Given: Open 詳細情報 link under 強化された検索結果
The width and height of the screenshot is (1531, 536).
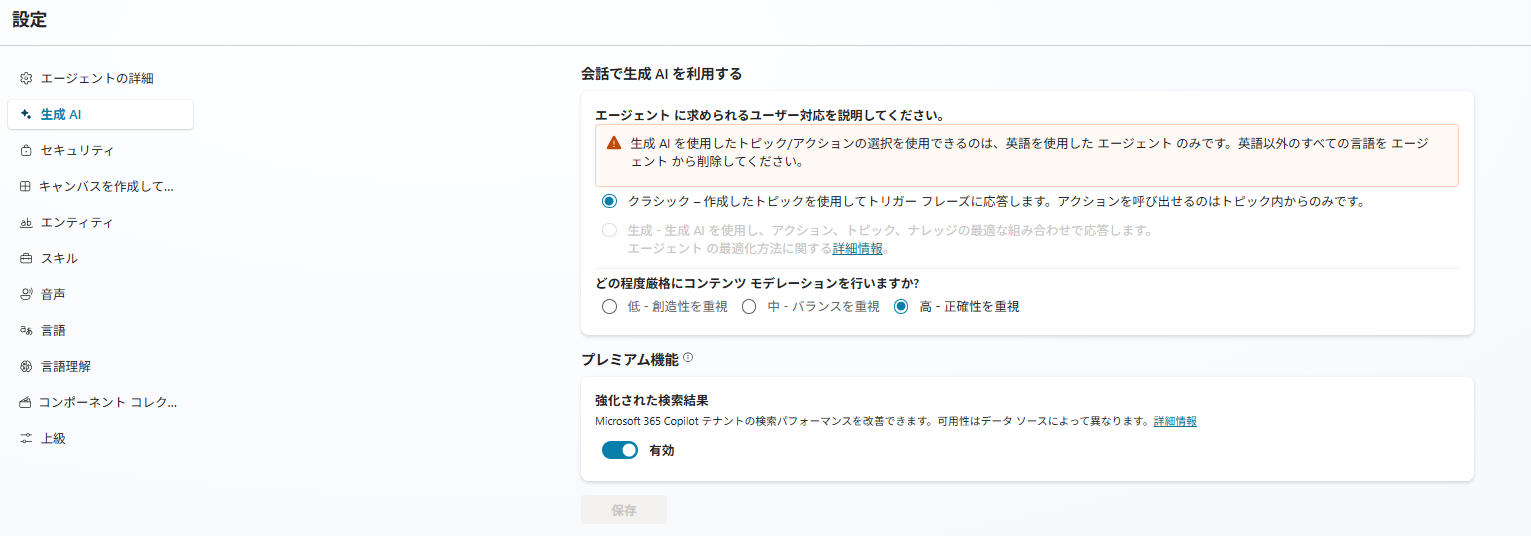Looking at the screenshot, I should coord(1175,421).
